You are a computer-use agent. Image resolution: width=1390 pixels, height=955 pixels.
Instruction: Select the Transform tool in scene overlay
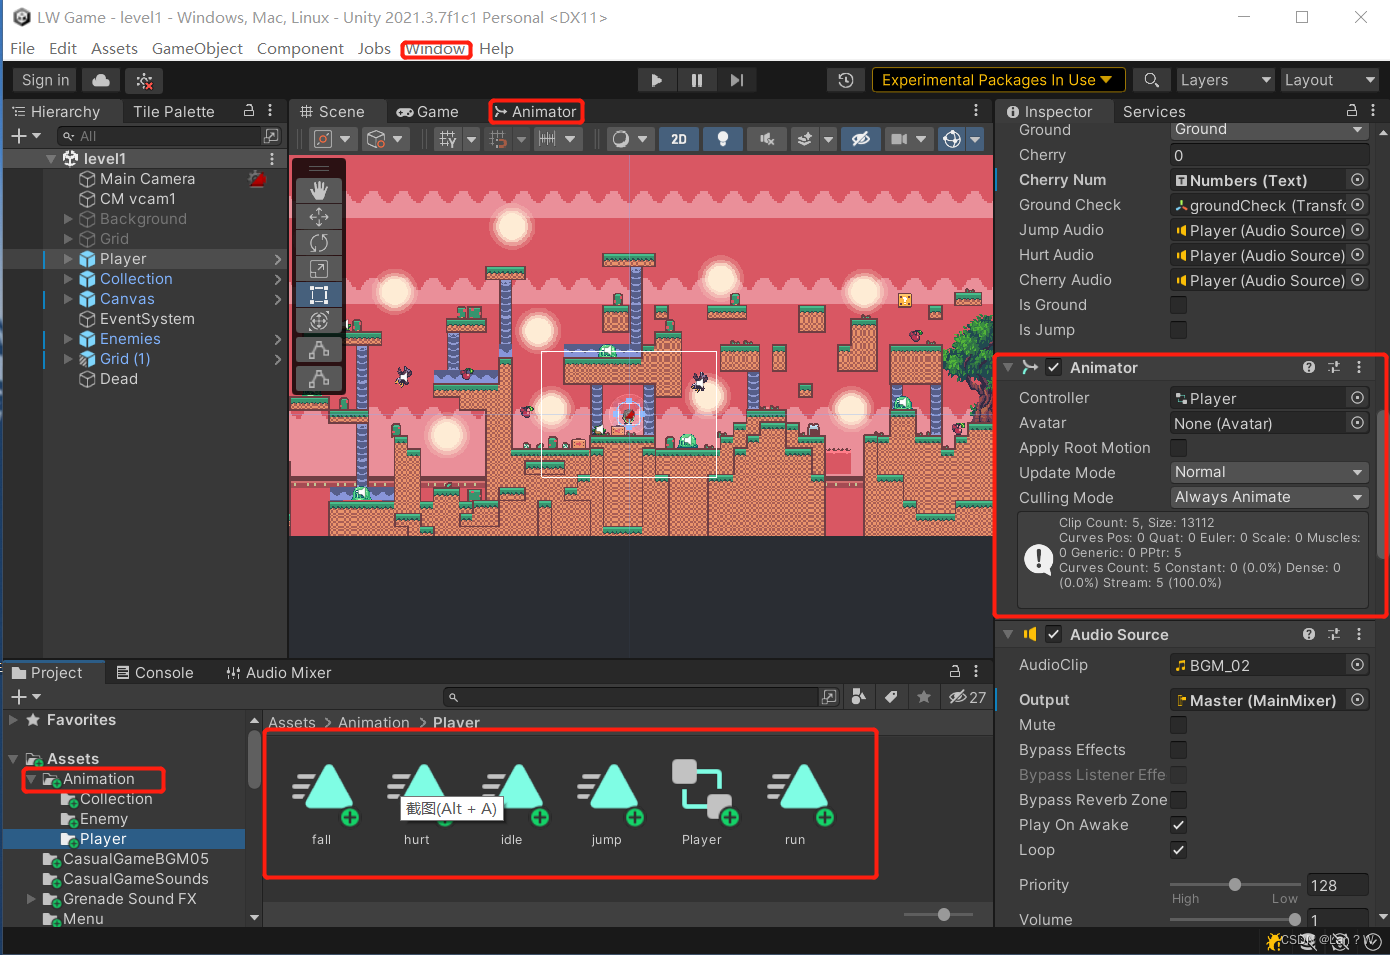(319, 321)
